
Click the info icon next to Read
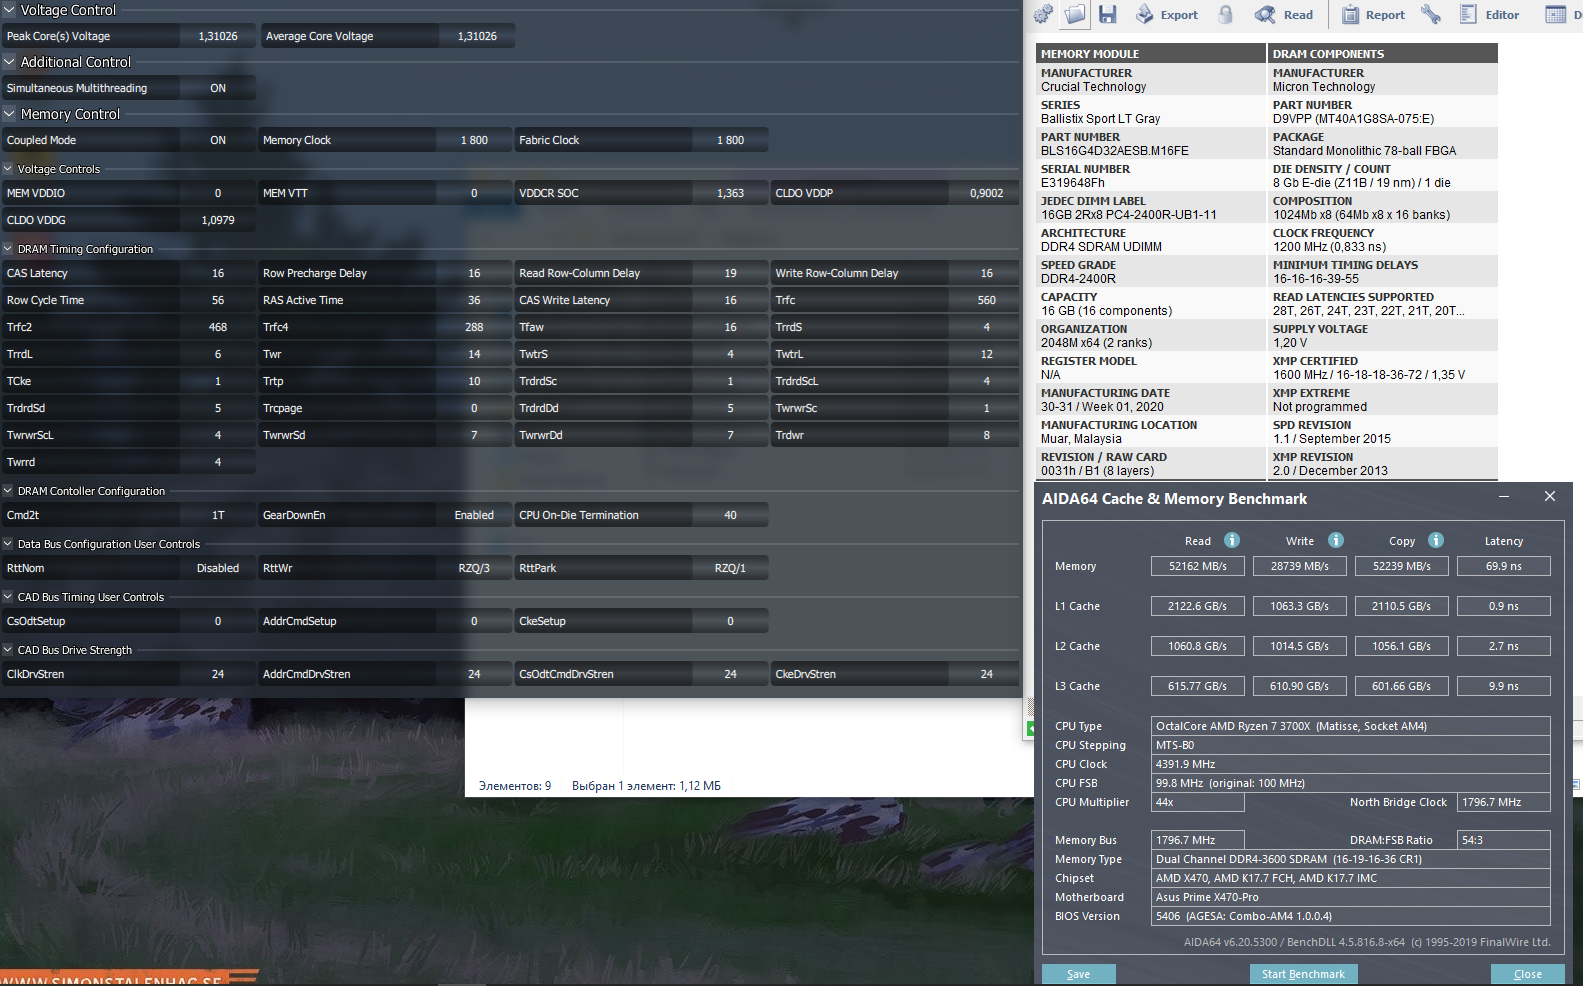click(x=1232, y=540)
